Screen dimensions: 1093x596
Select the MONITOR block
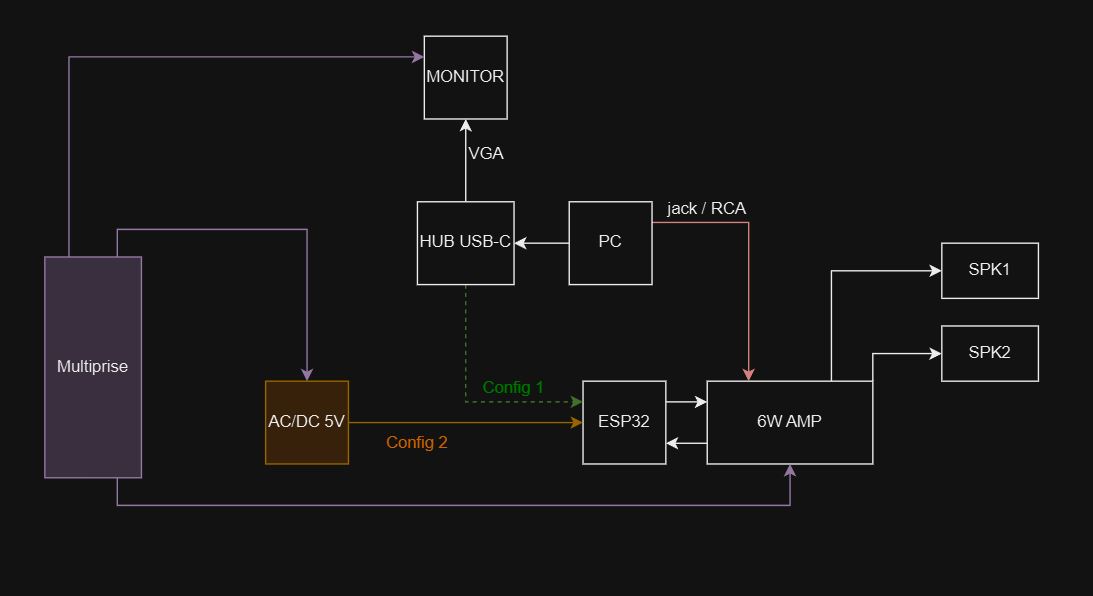(x=465, y=77)
